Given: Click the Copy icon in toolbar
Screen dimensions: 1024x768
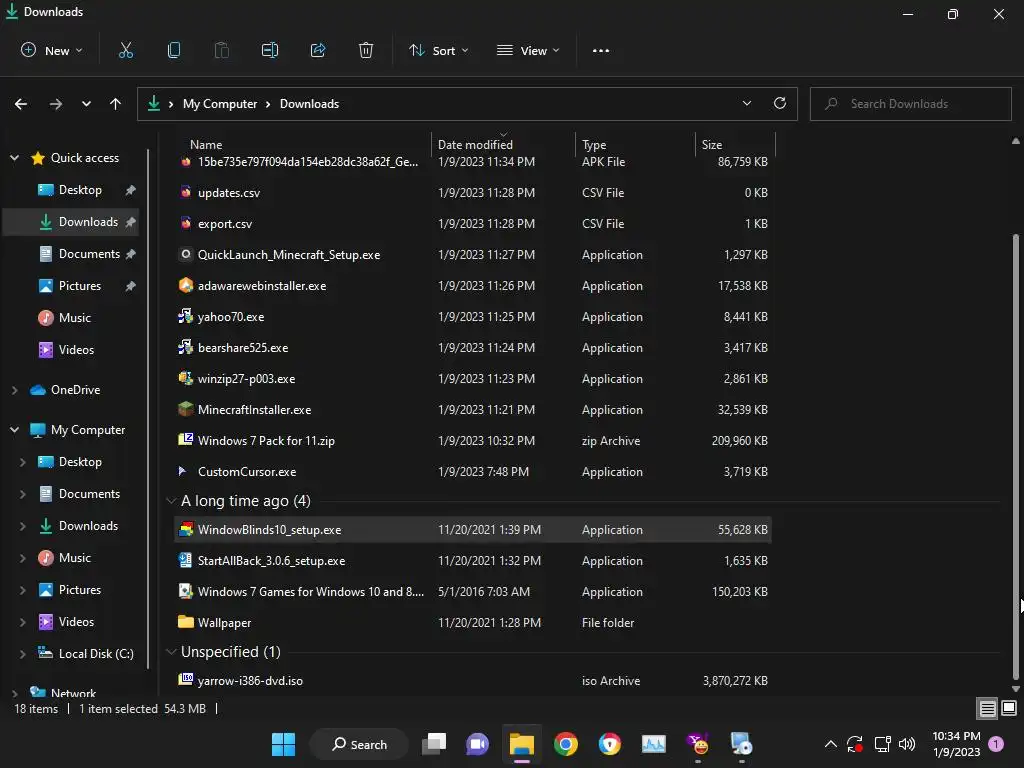Looking at the screenshot, I should coord(174,50).
